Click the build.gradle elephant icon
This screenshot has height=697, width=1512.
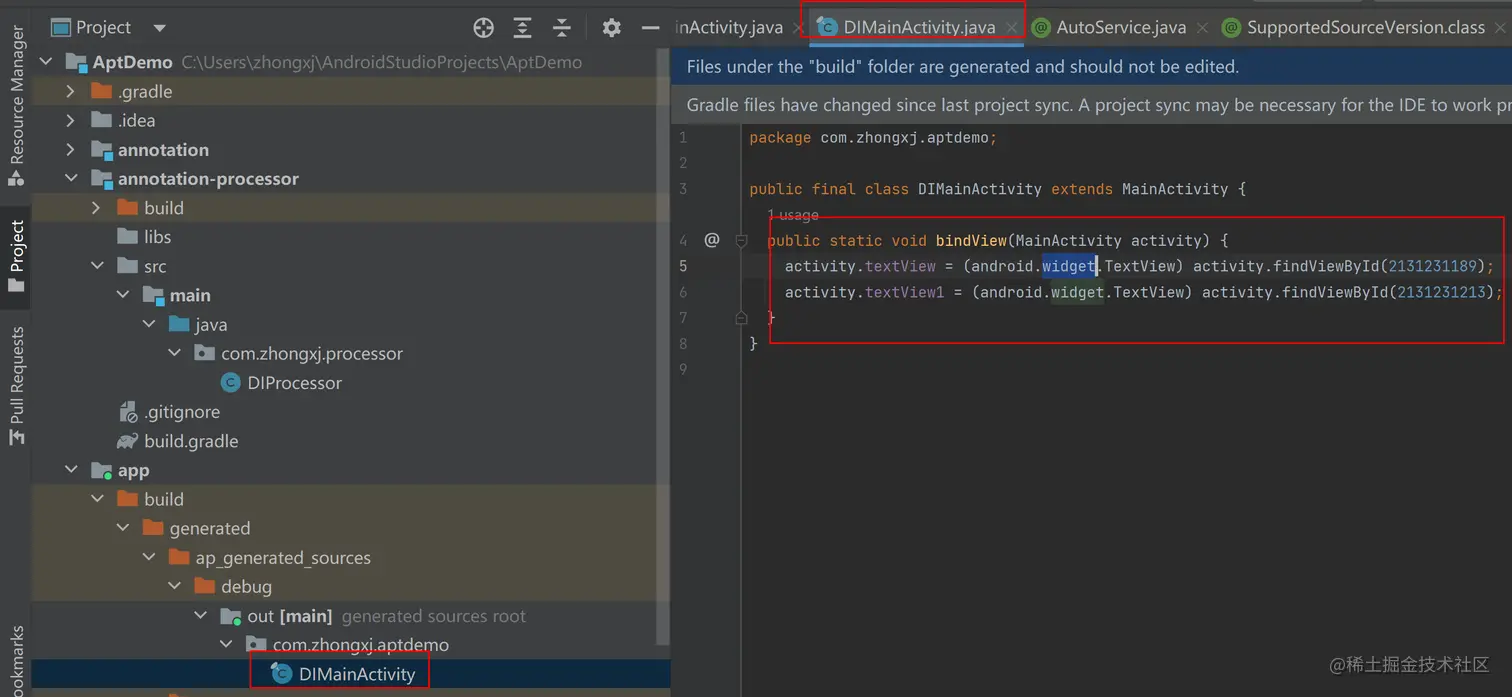(127, 441)
